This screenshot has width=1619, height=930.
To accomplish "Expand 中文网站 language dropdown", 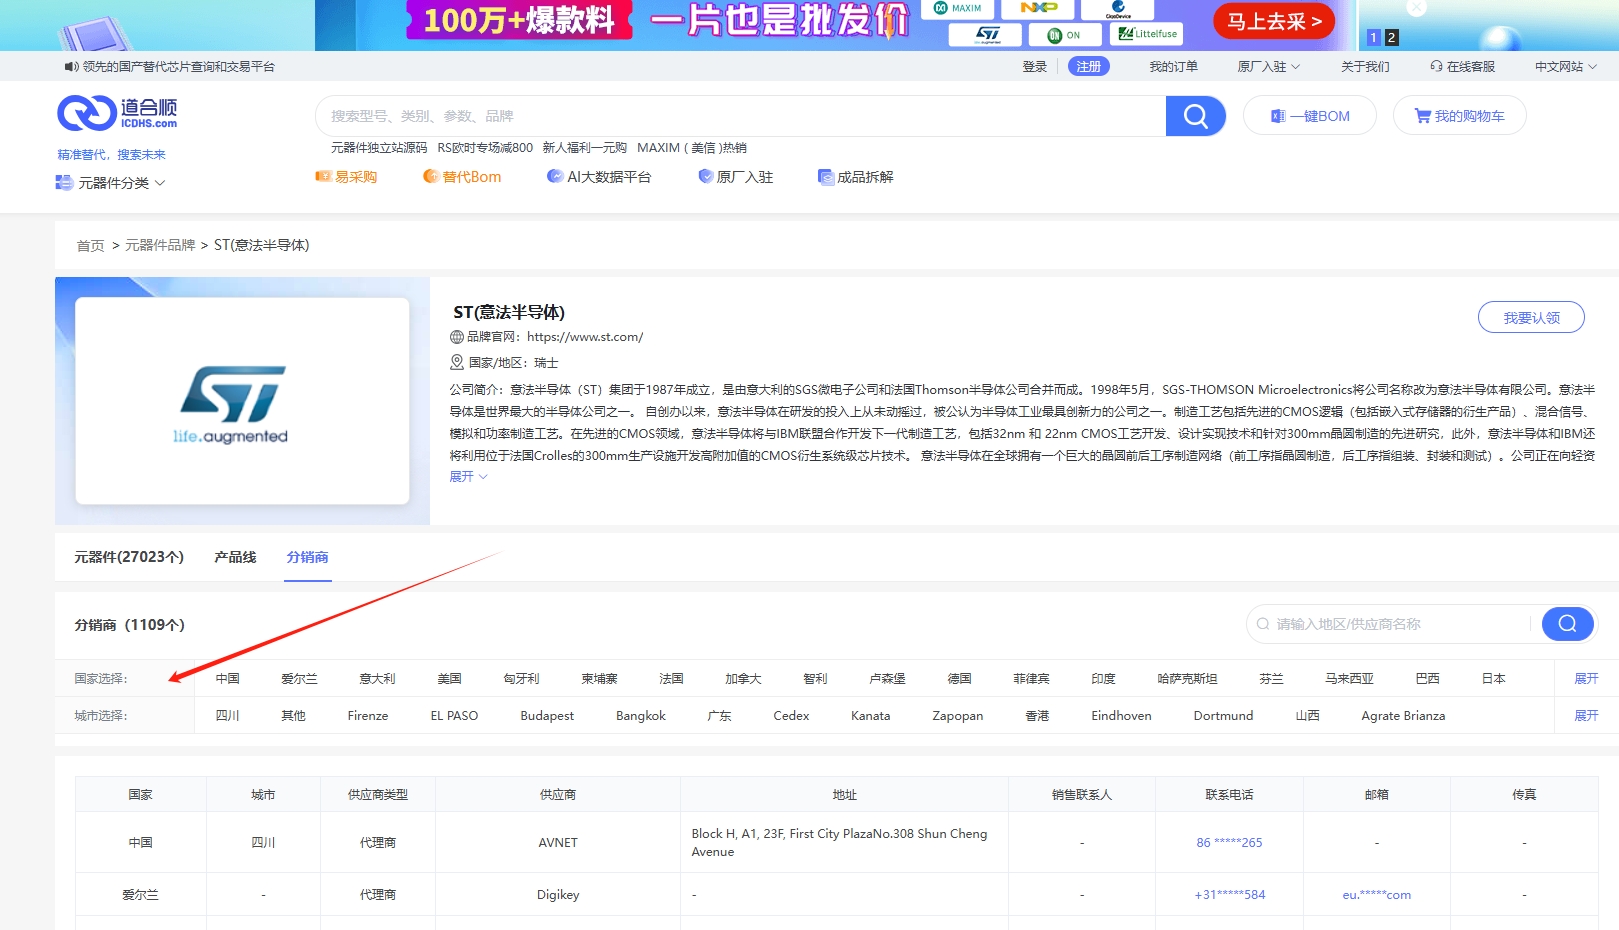I will (x=1566, y=66).
